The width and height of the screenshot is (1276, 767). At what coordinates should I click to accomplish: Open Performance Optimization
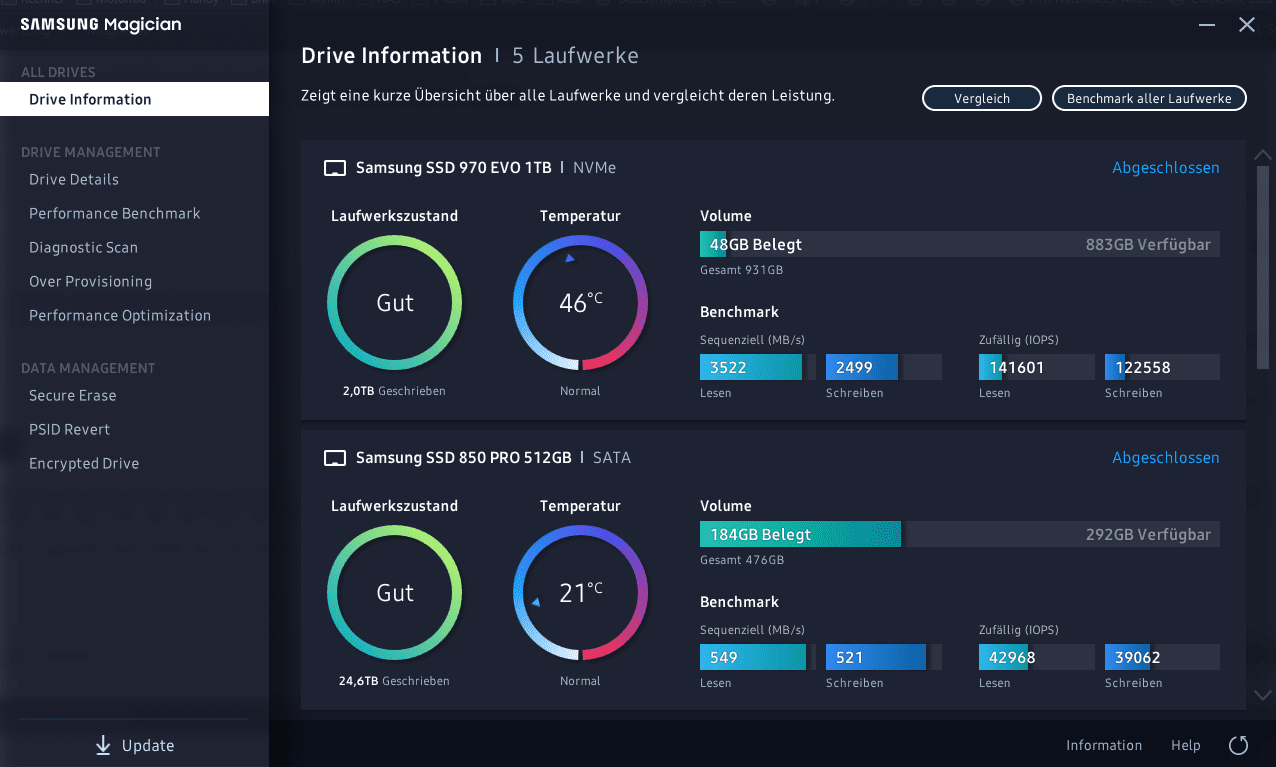120,315
